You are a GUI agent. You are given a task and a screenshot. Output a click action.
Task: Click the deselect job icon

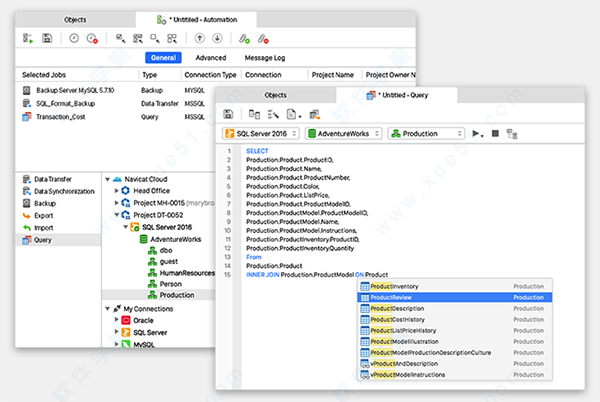155,38
